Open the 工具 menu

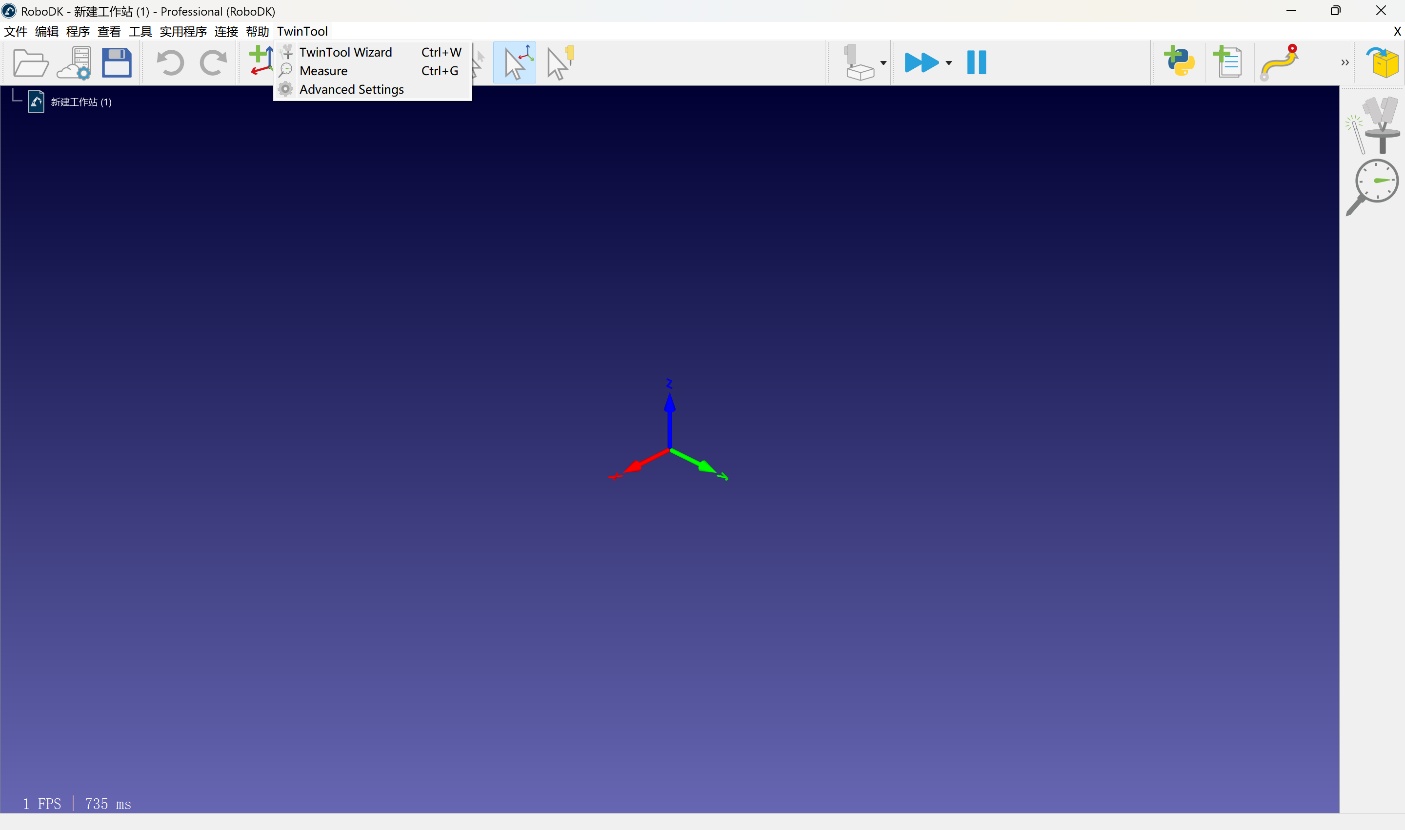[x=139, y=31]
